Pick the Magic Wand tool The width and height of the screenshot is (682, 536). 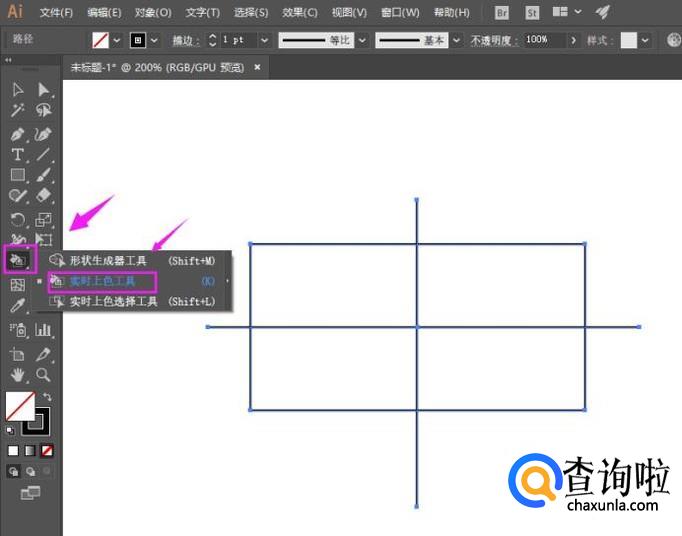point(17,111)
